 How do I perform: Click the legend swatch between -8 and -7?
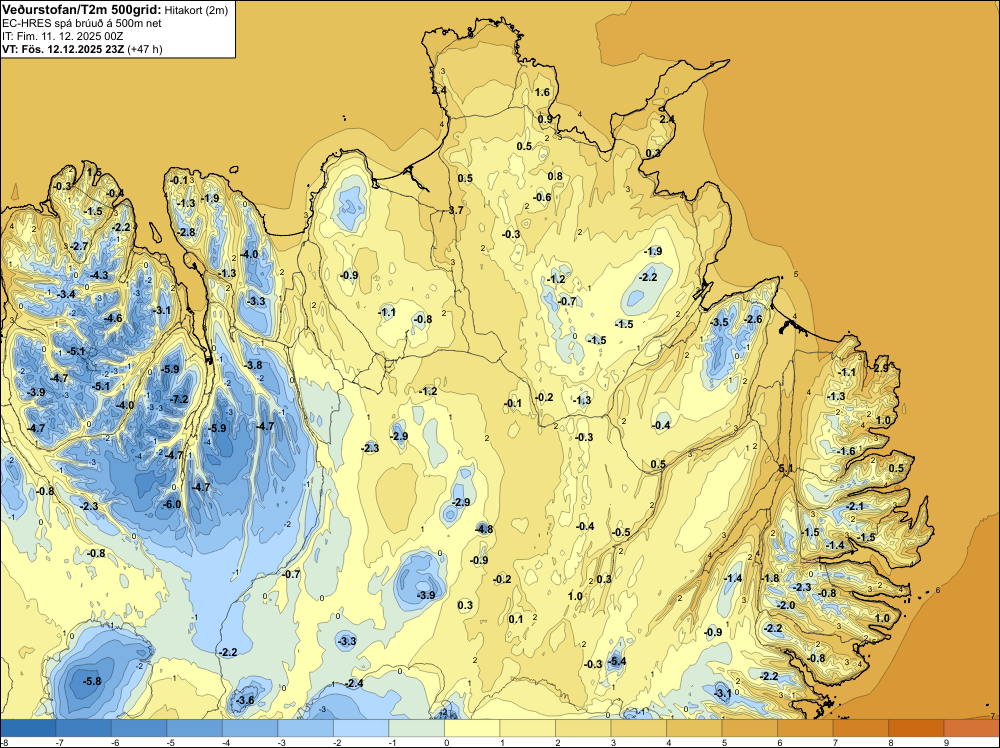tap(28, 728)
